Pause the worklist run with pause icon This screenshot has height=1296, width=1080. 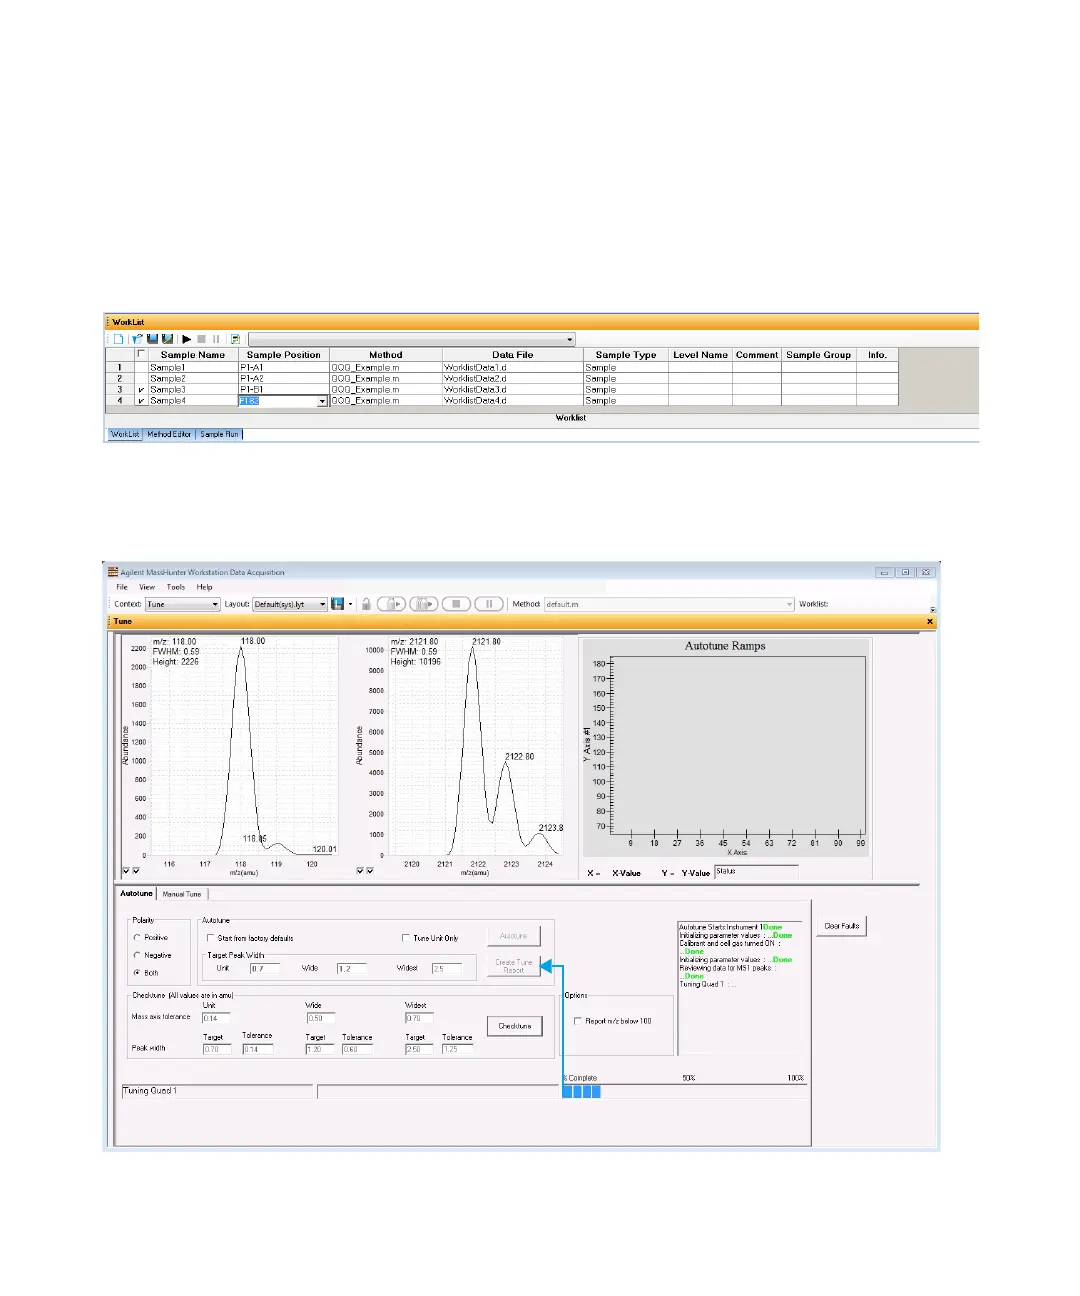(215, 339)
